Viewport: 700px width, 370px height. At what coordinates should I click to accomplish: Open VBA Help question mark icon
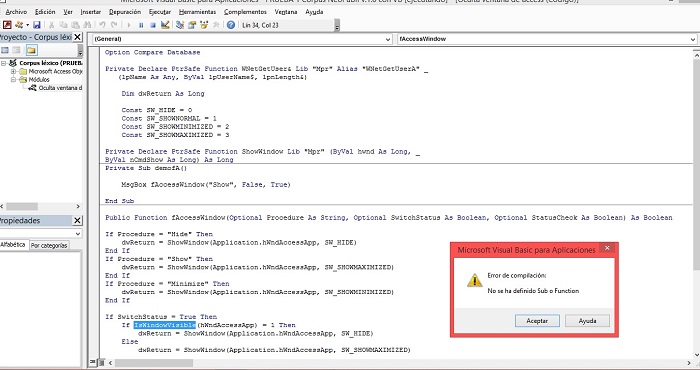click(x=231, y=25)
